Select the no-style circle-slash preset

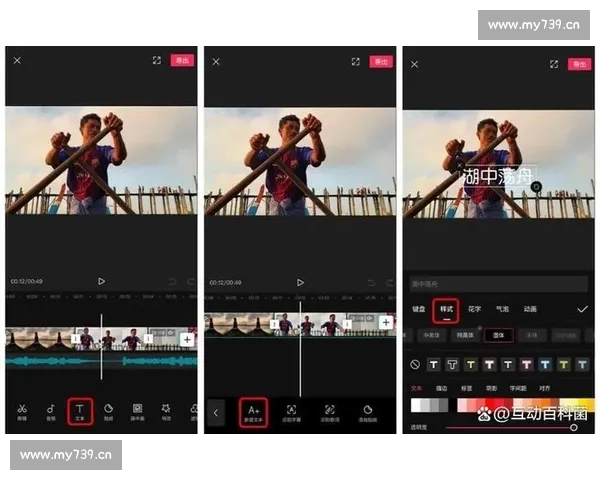point(415,365)
